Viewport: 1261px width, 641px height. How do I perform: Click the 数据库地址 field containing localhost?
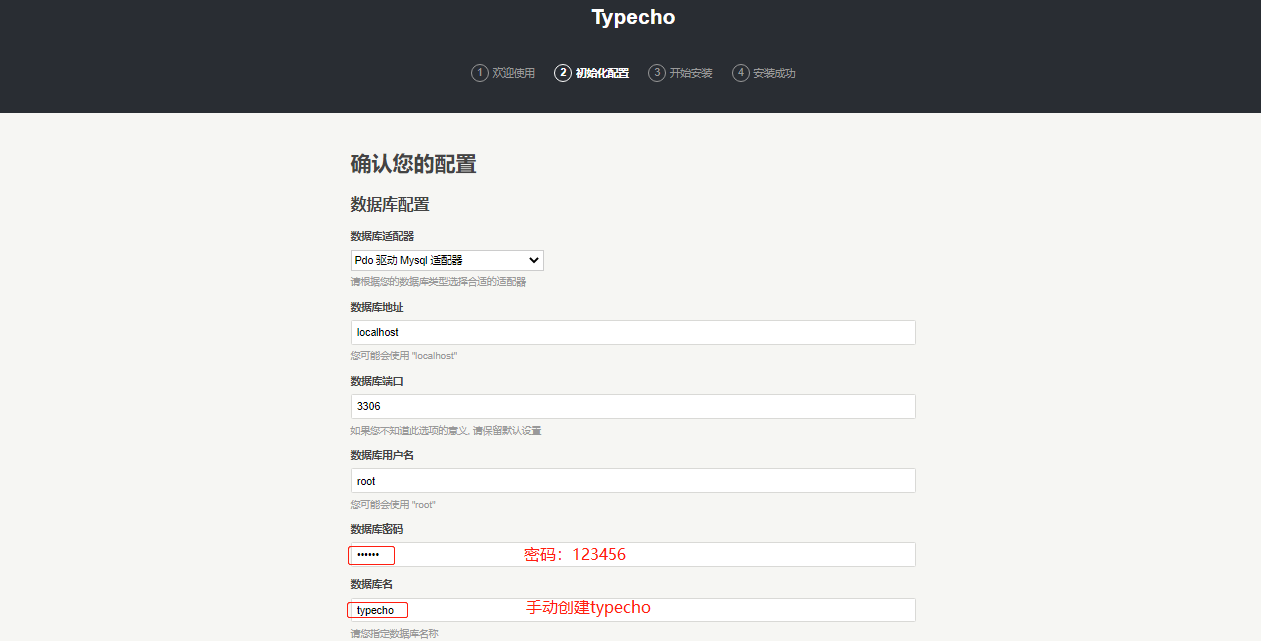(633, 332)
